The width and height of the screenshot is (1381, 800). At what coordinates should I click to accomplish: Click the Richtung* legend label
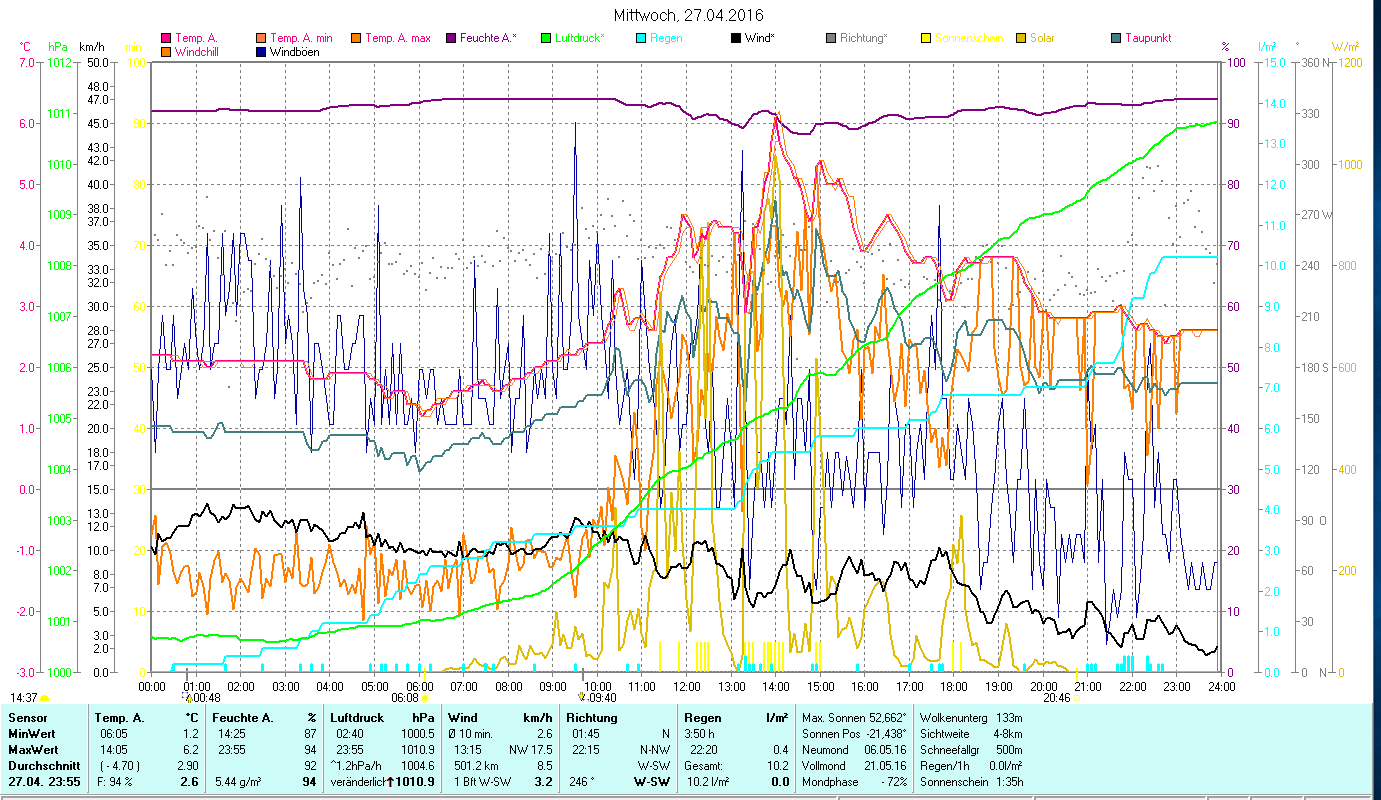[x=864, y=38]
